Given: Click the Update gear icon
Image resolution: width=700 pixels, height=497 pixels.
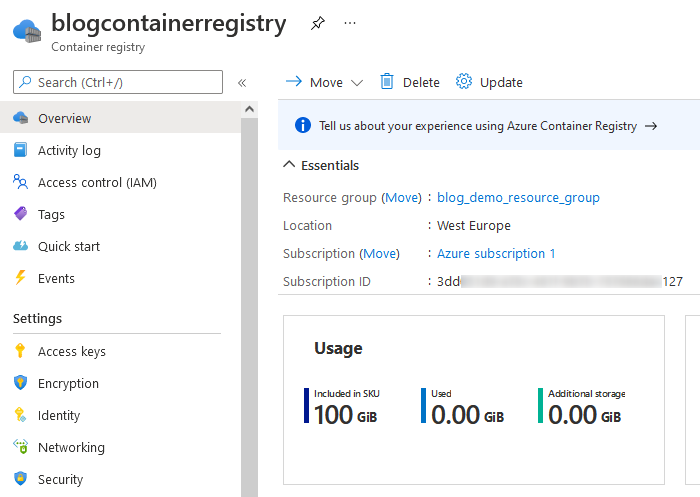Looking at the screenshot, I should [x=464, y=81].
